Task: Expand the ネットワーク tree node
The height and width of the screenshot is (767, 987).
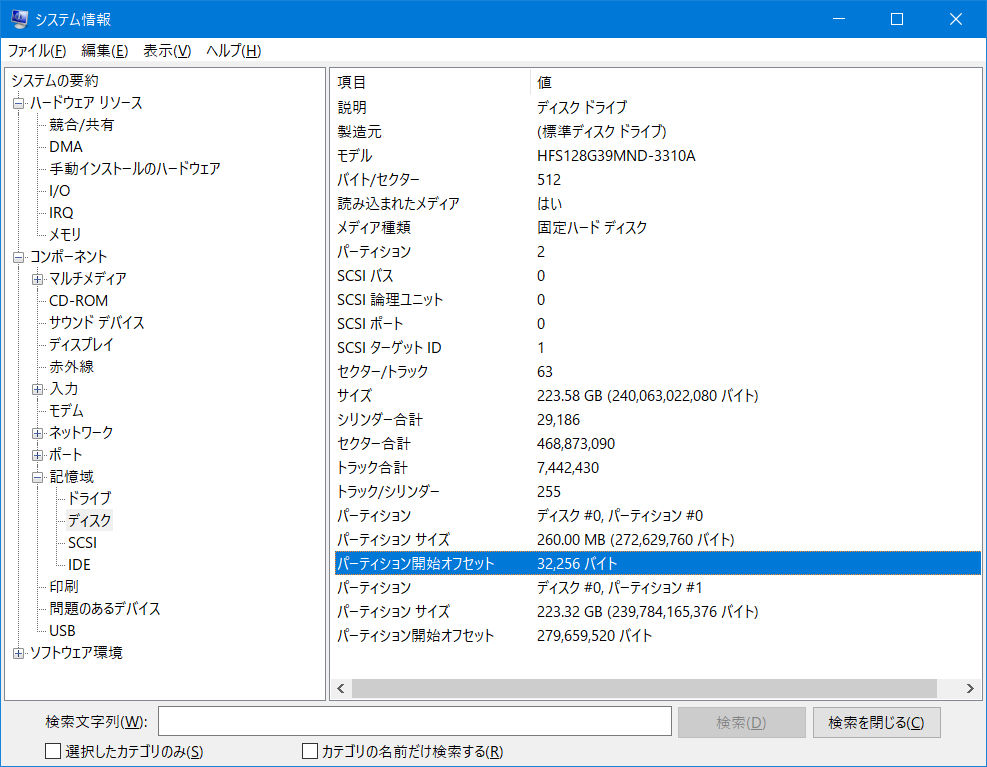Action: click(38, 433)
